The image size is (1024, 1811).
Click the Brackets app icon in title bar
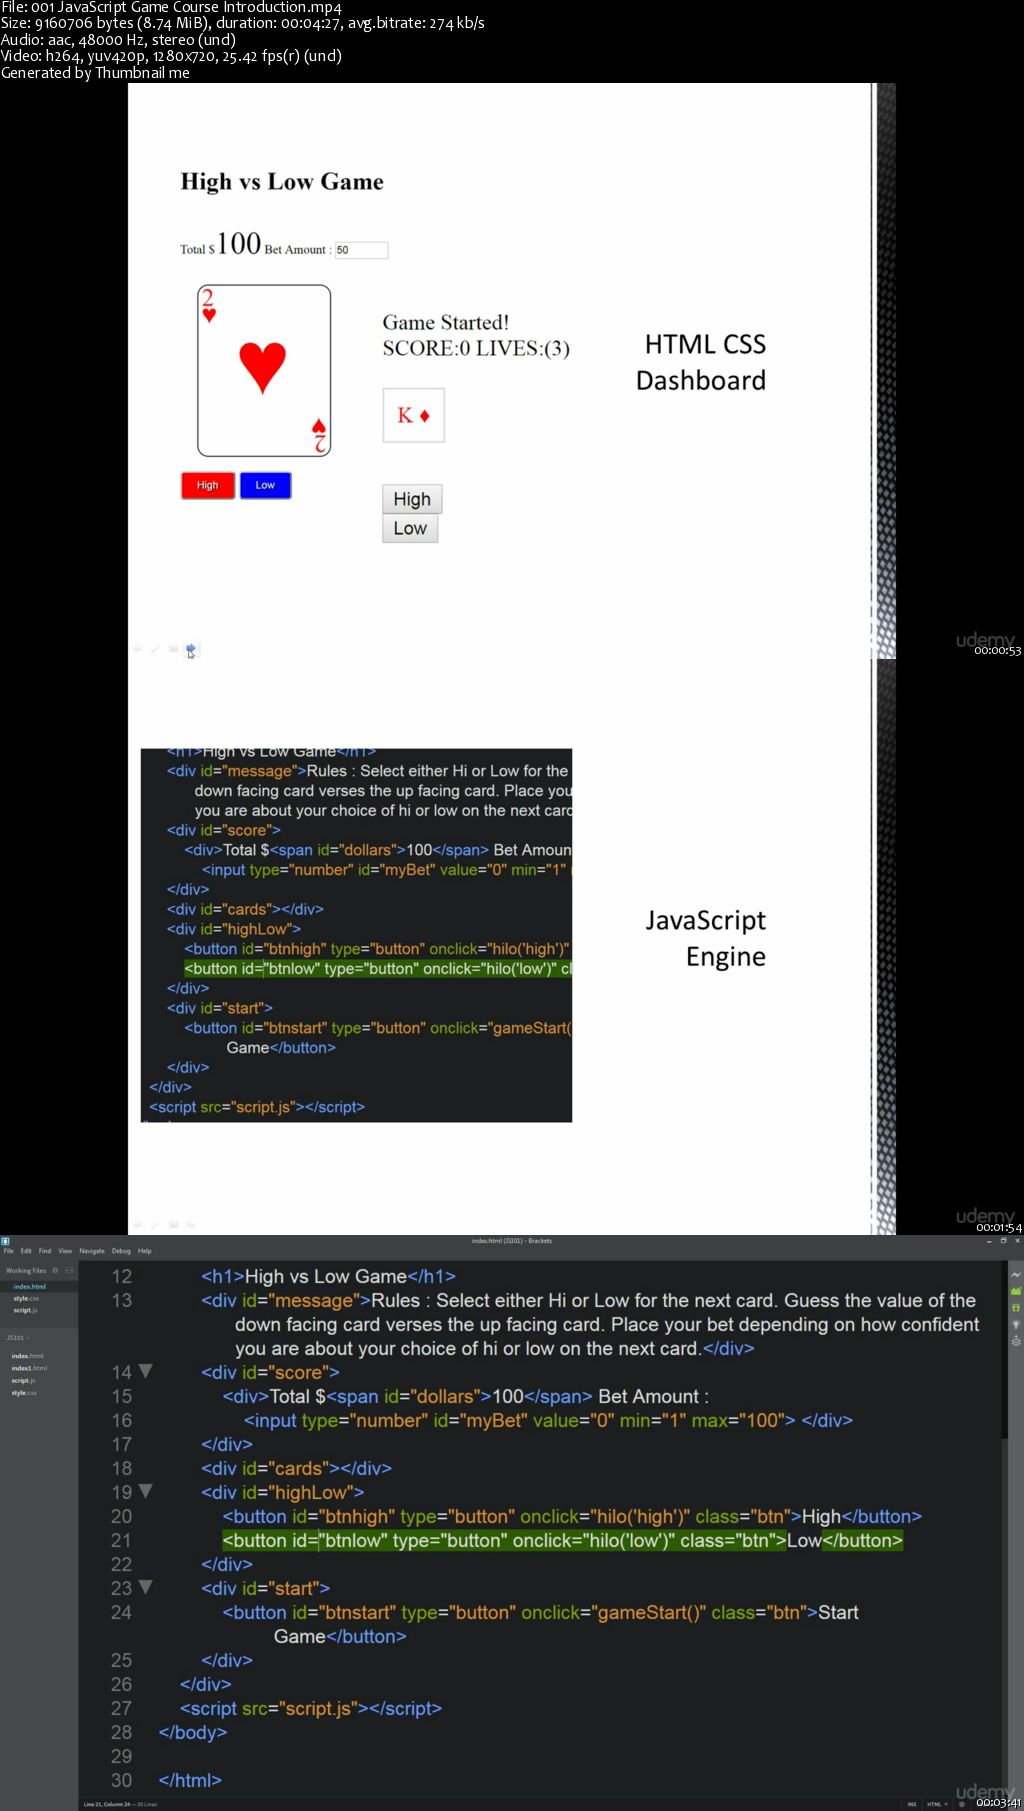pos(5,1241)
